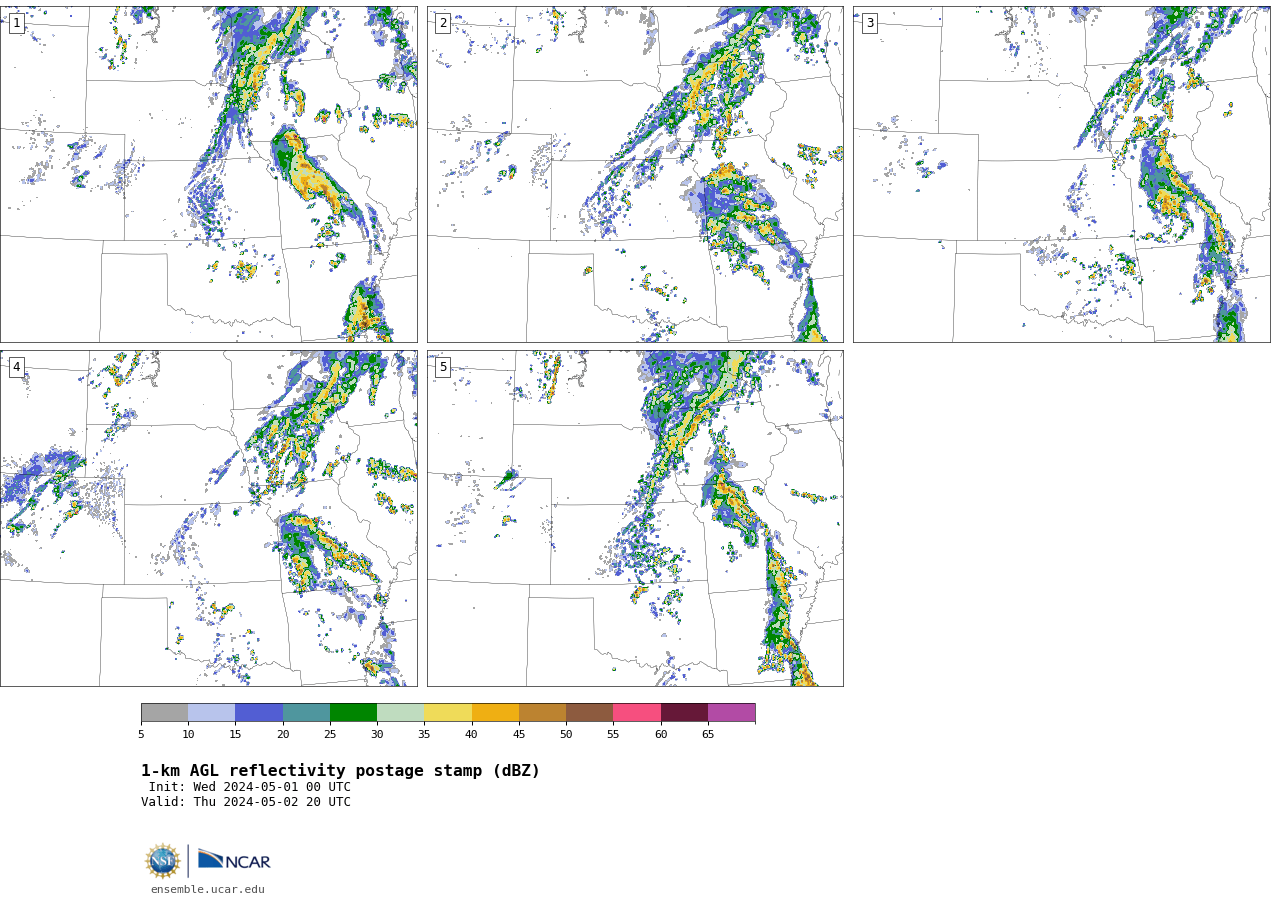
Task: Click the colorbar tick label 50
Action: click(566, 735)
